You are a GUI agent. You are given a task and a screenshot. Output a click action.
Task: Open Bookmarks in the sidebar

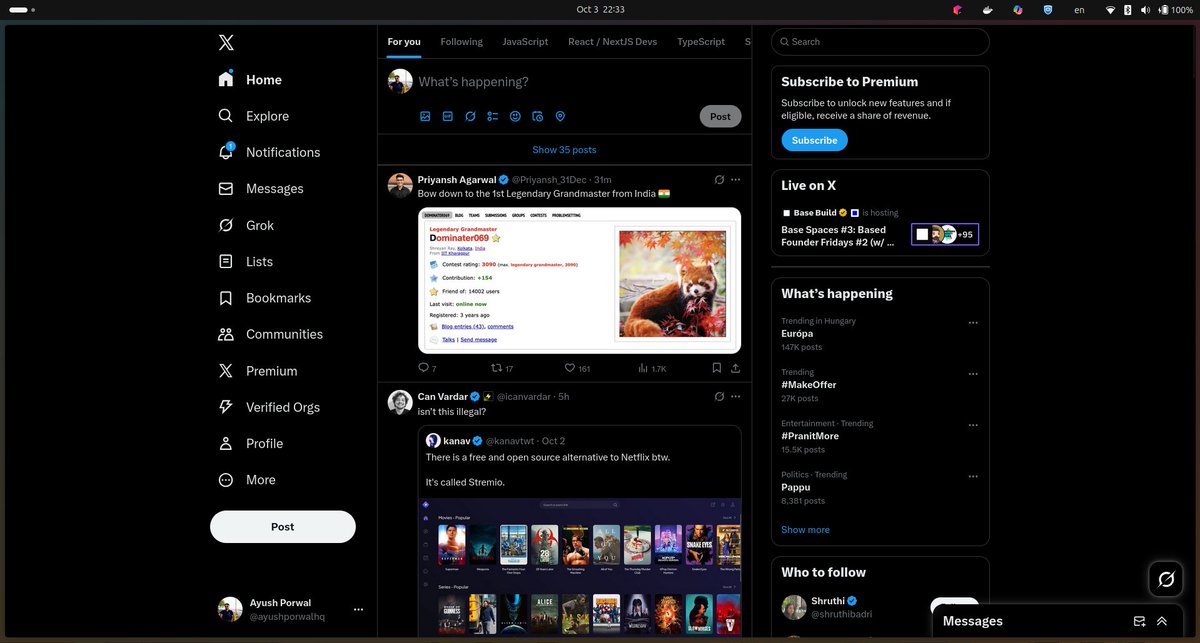point(265,298)
